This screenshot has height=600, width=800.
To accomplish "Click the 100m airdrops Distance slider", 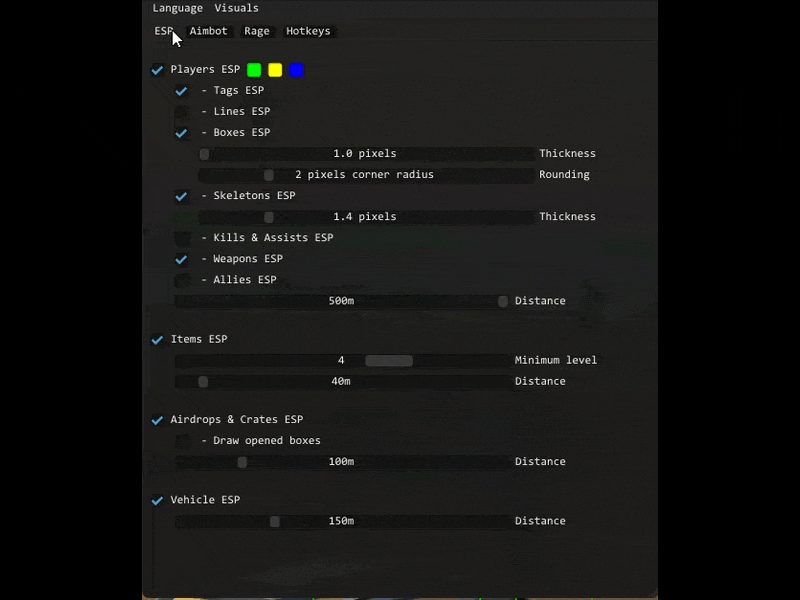I will pyautogui.click(x=342, y=462).
